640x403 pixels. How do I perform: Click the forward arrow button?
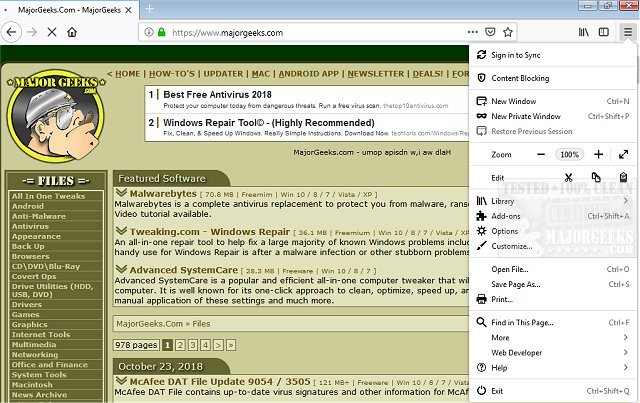click(x=32, y=32)
